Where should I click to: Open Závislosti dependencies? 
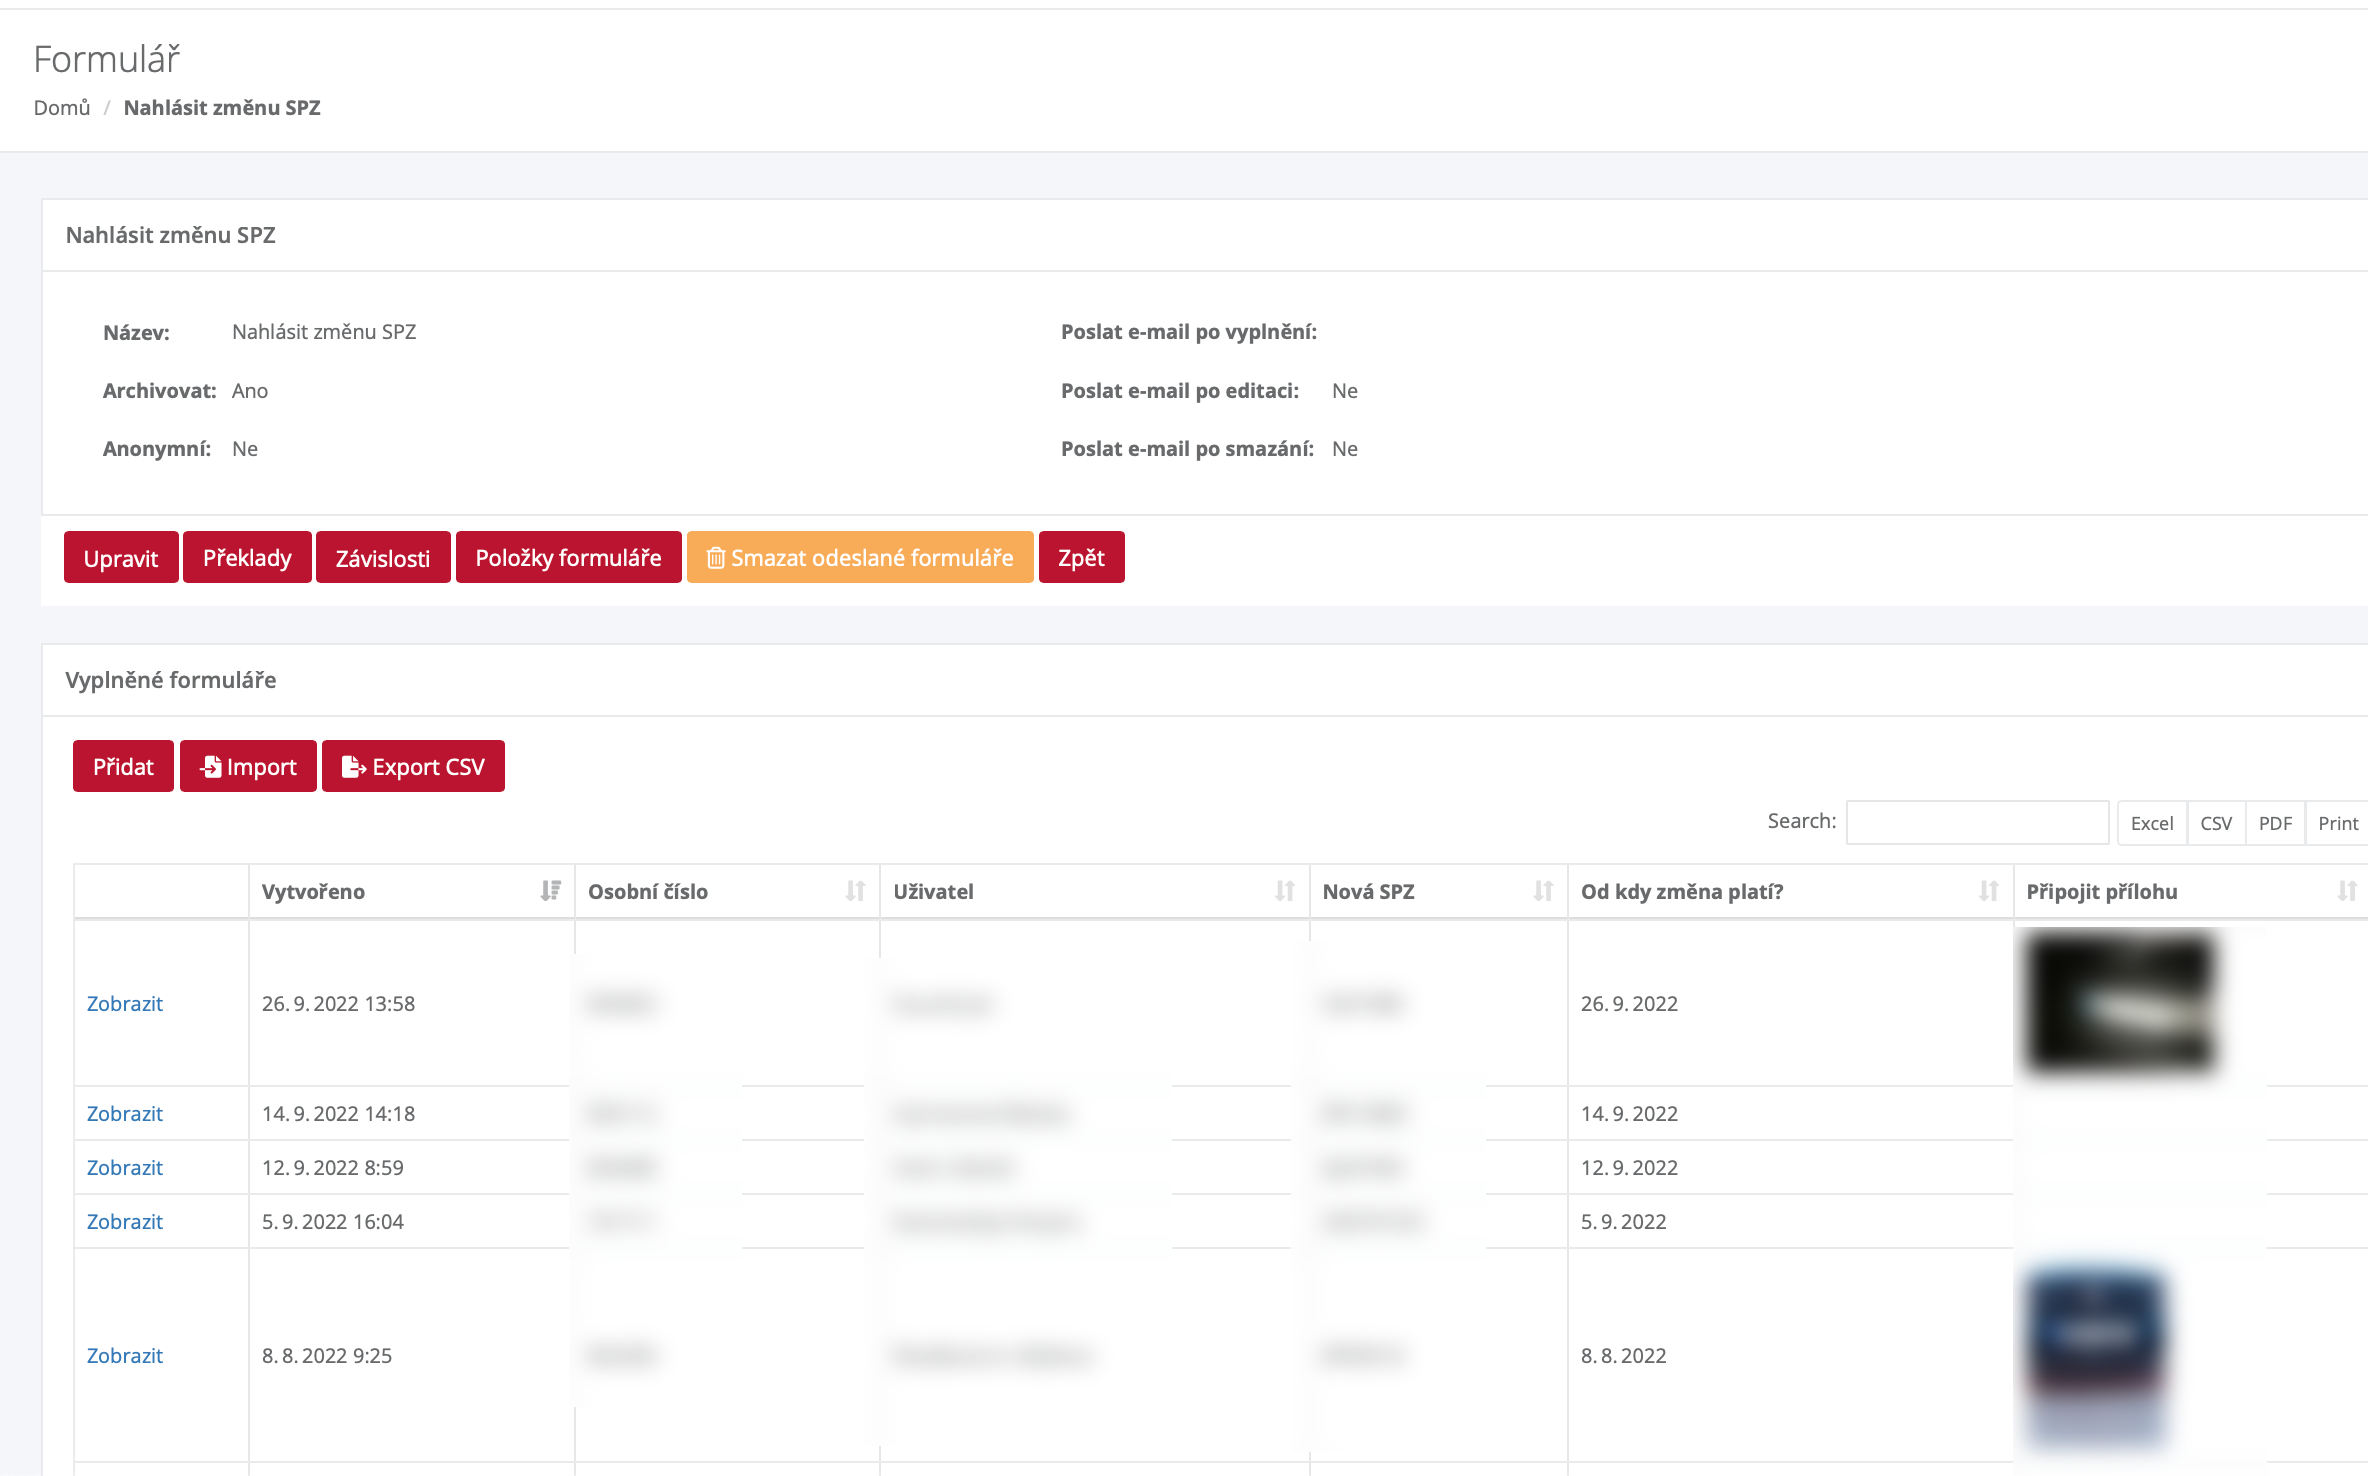pyautogui.click(x=383, y=558)
